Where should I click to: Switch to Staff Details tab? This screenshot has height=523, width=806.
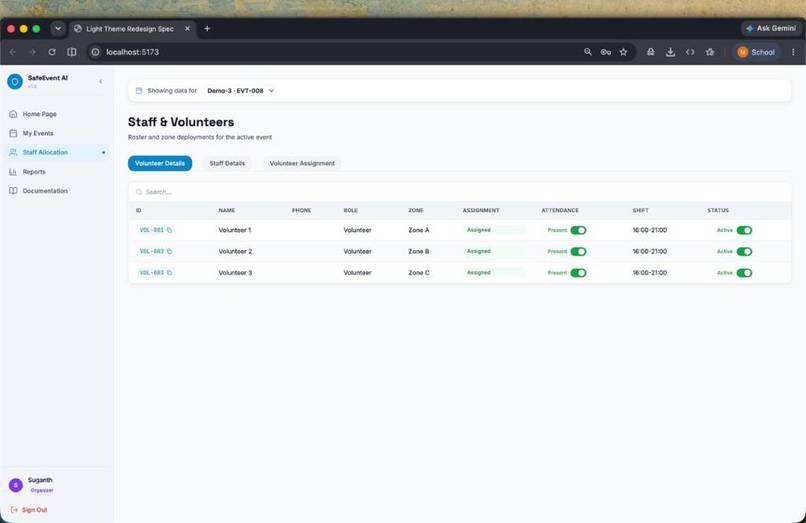(227, 164)
